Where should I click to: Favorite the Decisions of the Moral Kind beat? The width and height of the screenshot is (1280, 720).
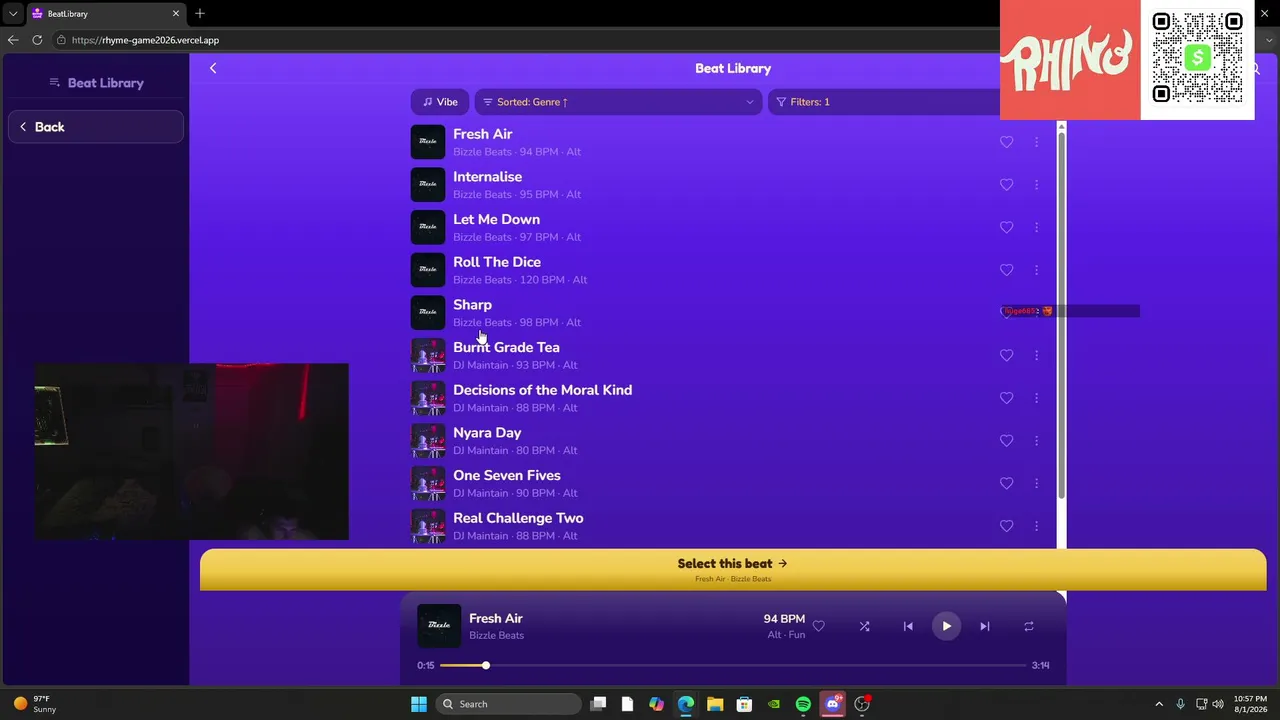click(1006, 398)
